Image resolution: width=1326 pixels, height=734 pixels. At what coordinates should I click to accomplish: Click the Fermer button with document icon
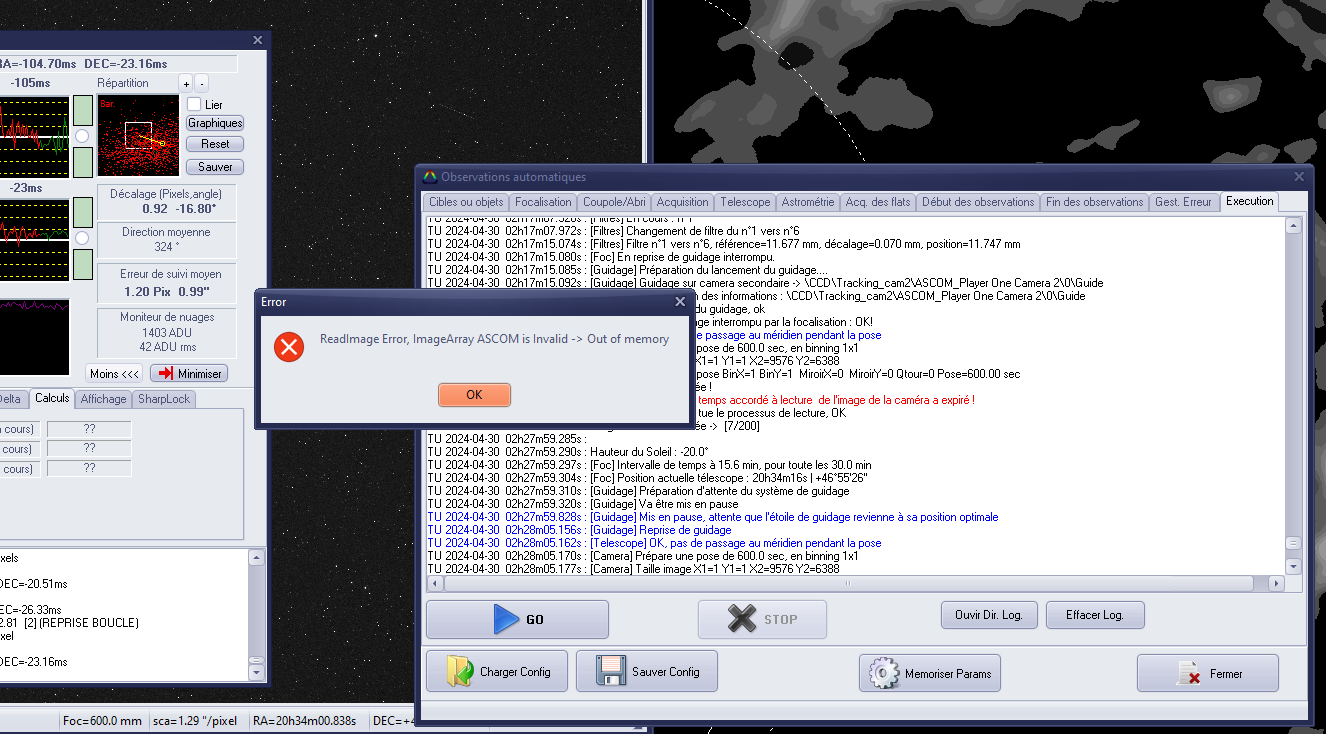tap(1207, 673)
